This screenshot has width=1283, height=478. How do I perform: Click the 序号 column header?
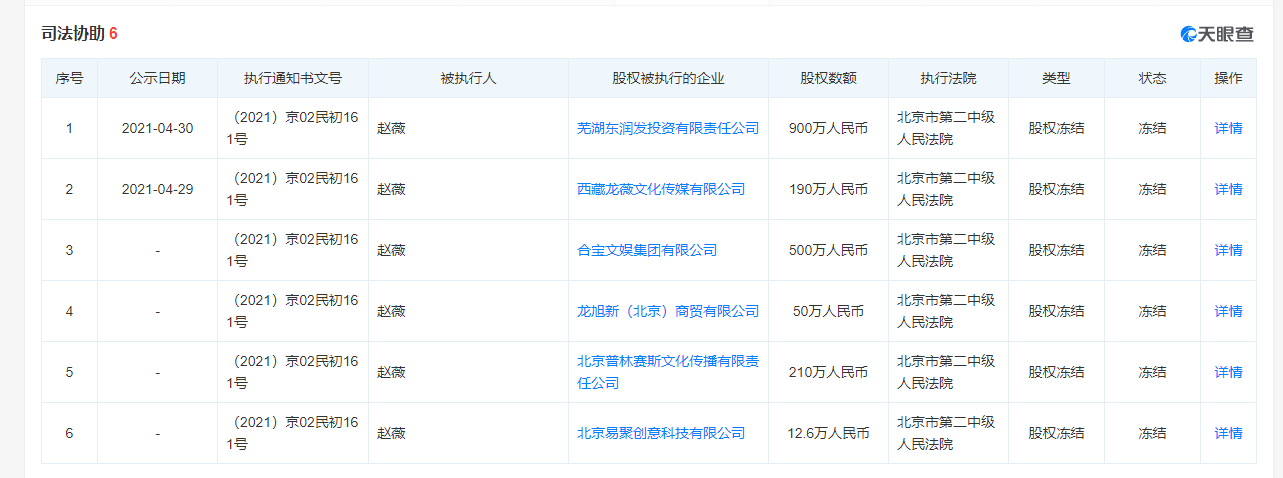click(x=69, y=78)
